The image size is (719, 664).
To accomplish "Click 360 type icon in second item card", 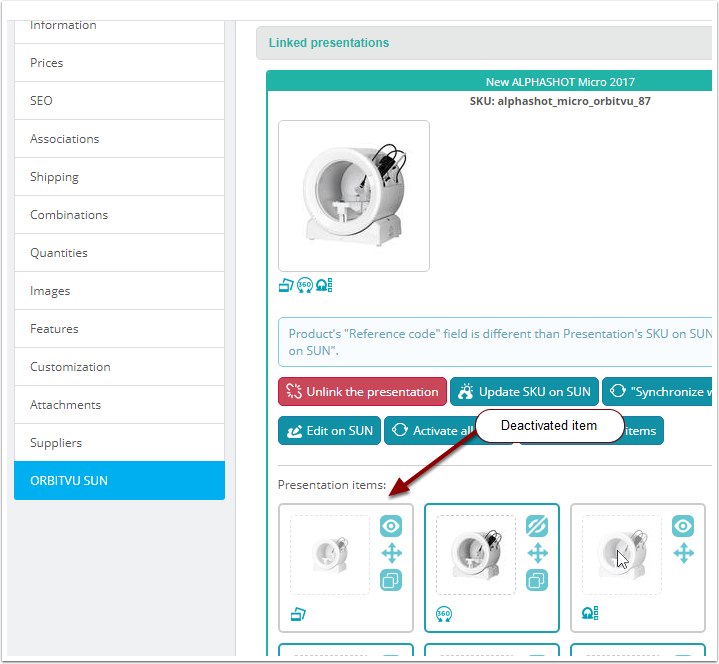I will pos(444,614).
